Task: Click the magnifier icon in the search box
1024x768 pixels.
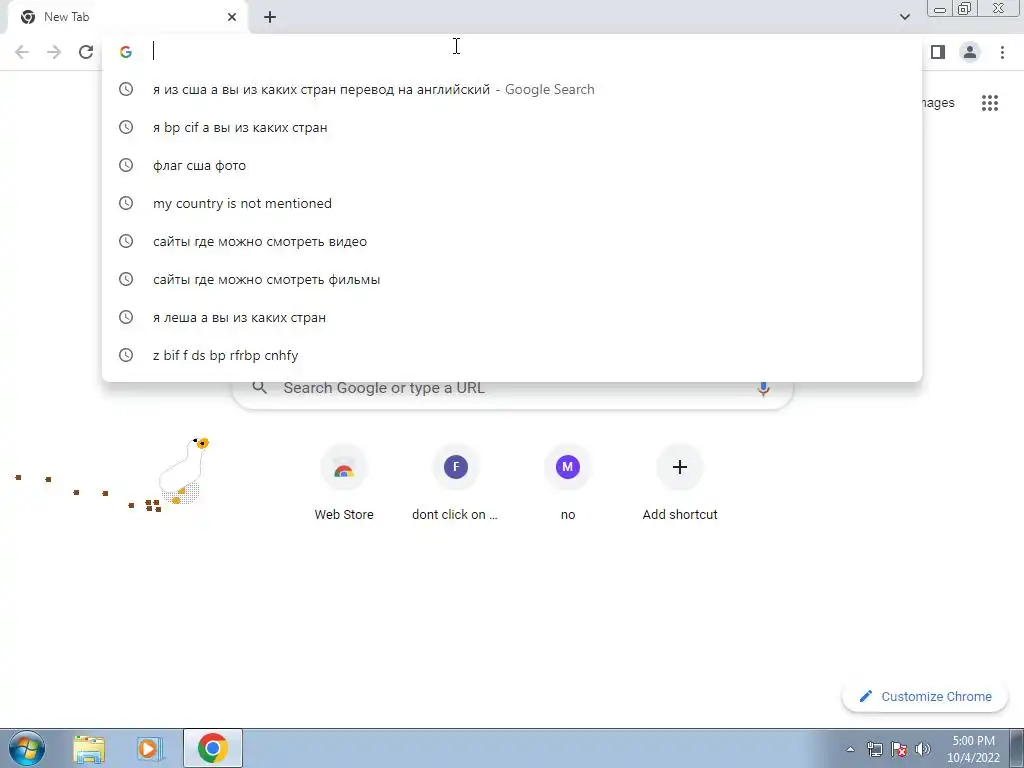Action: 259,388
